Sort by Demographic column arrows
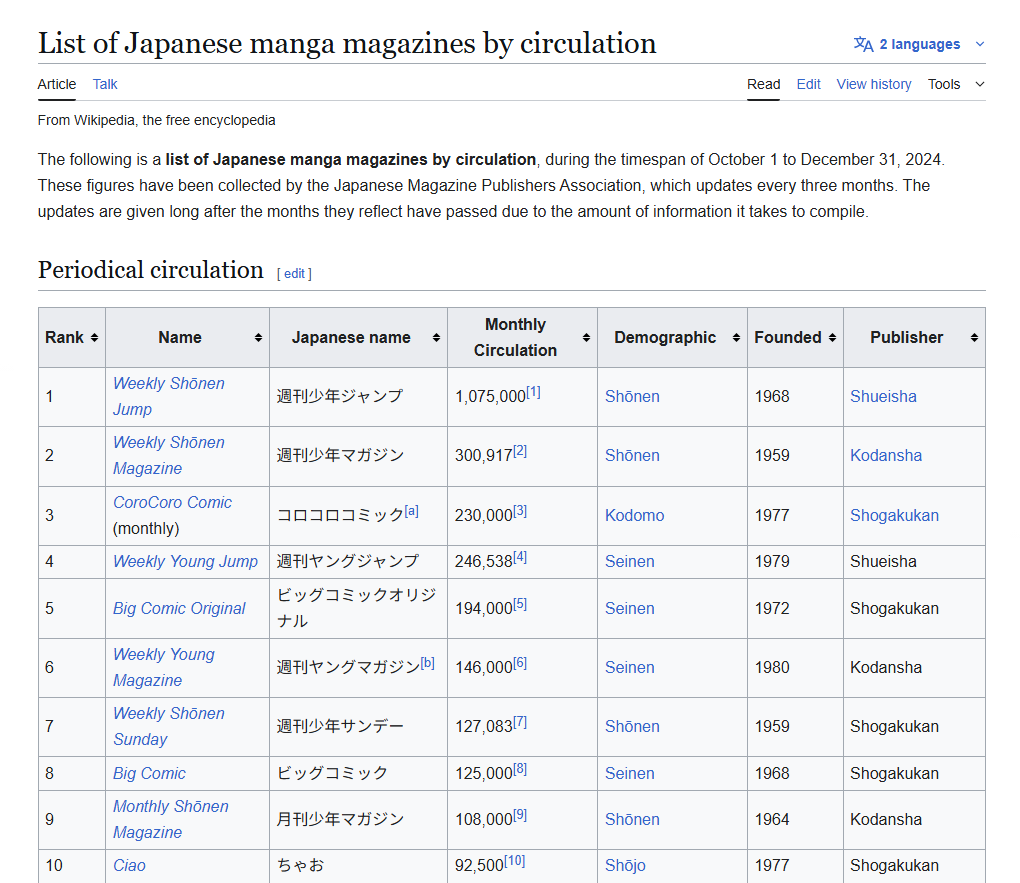Viewport: 1020px width, 883px height. [x=736, y=338]
